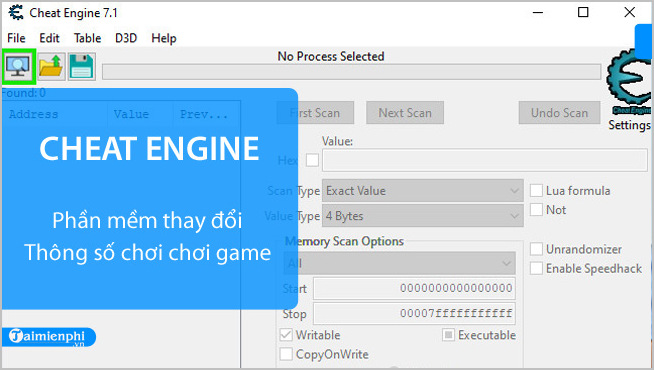Click the Stop address field
Image resolution: width=654 pixels, height=370 pixels.
click(x=414, y=313)
